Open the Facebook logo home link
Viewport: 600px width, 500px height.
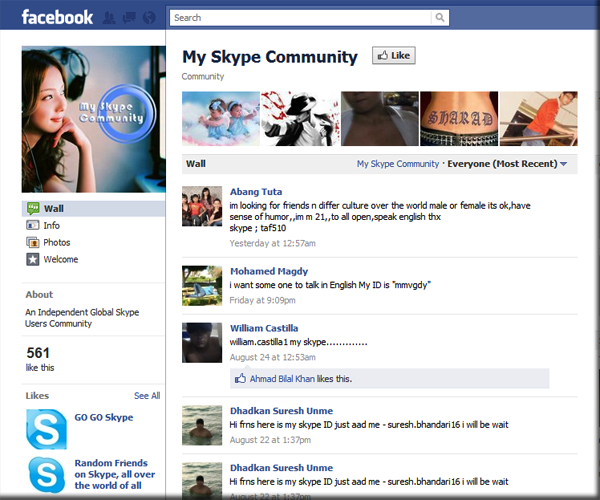click(57, 17)
